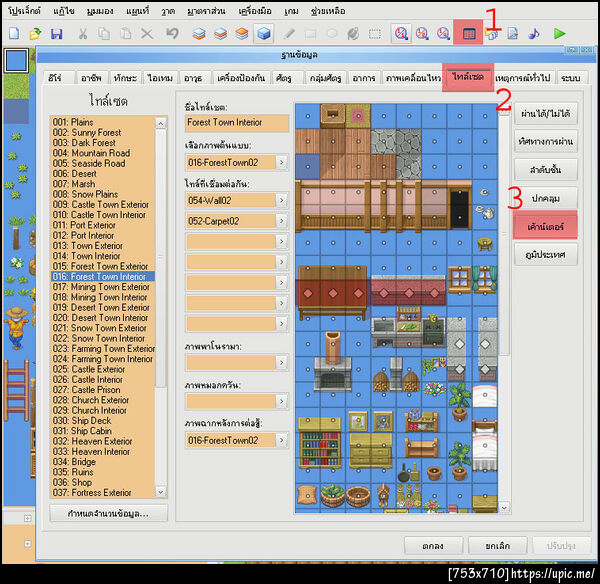Select 036: Shop in tileset list

[x=103, y=482]
